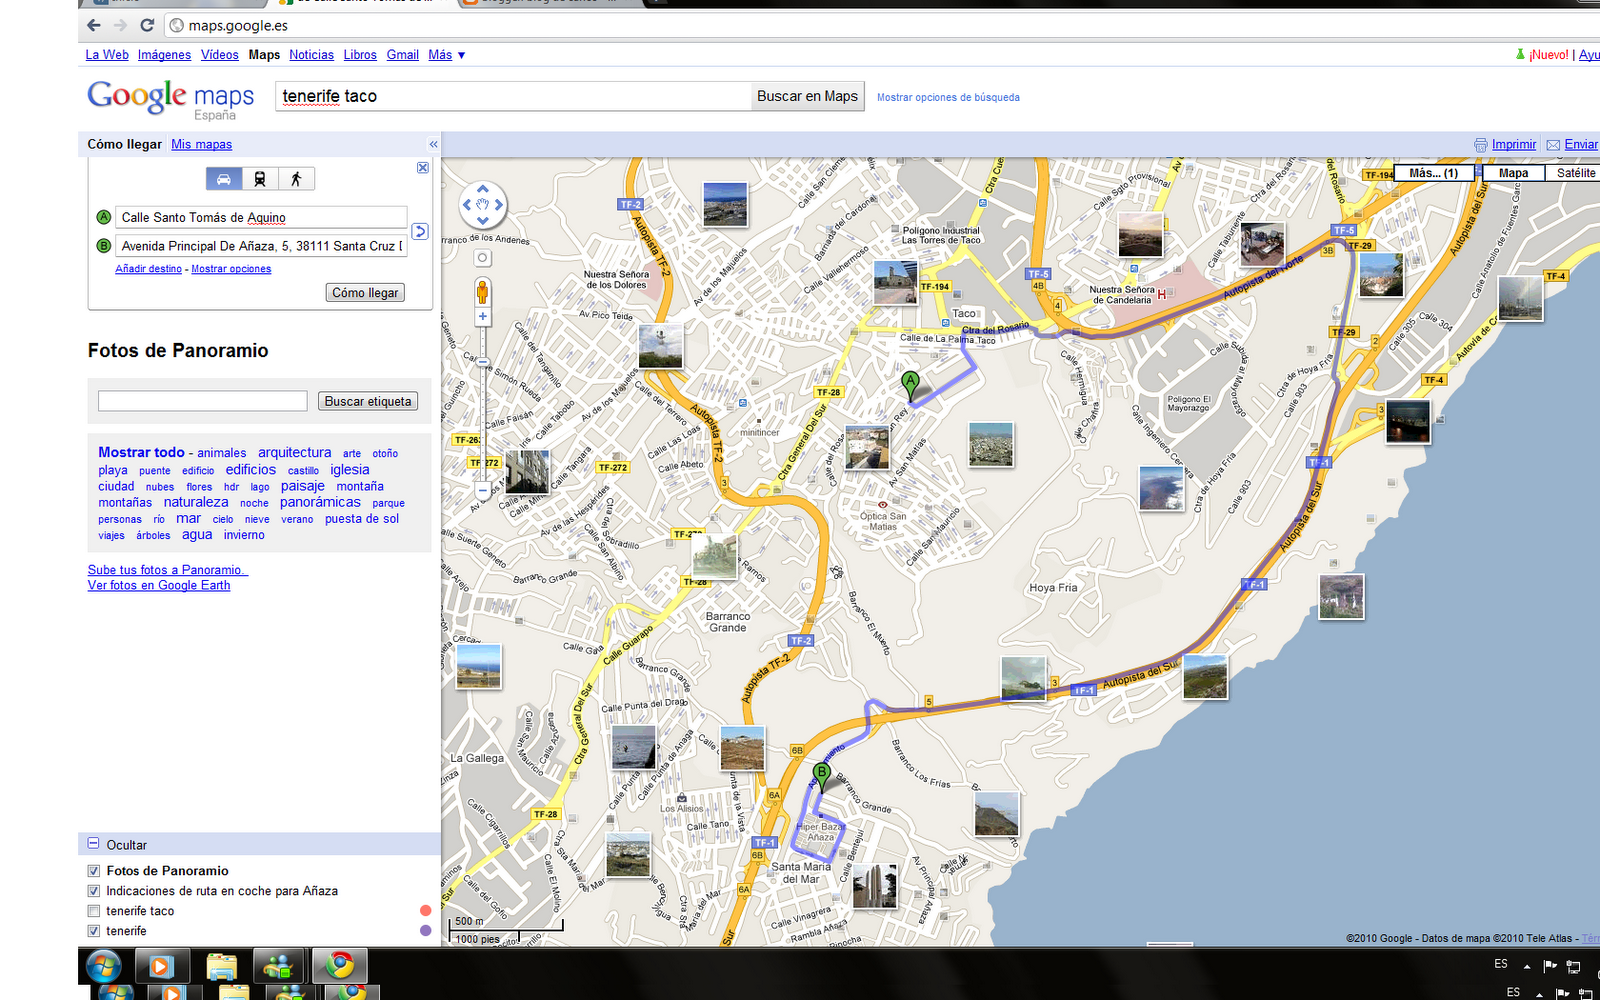This screenshot has width=1600, height=1000.
Task: Click the green marker A on map
Action: [x=910, y=384]
